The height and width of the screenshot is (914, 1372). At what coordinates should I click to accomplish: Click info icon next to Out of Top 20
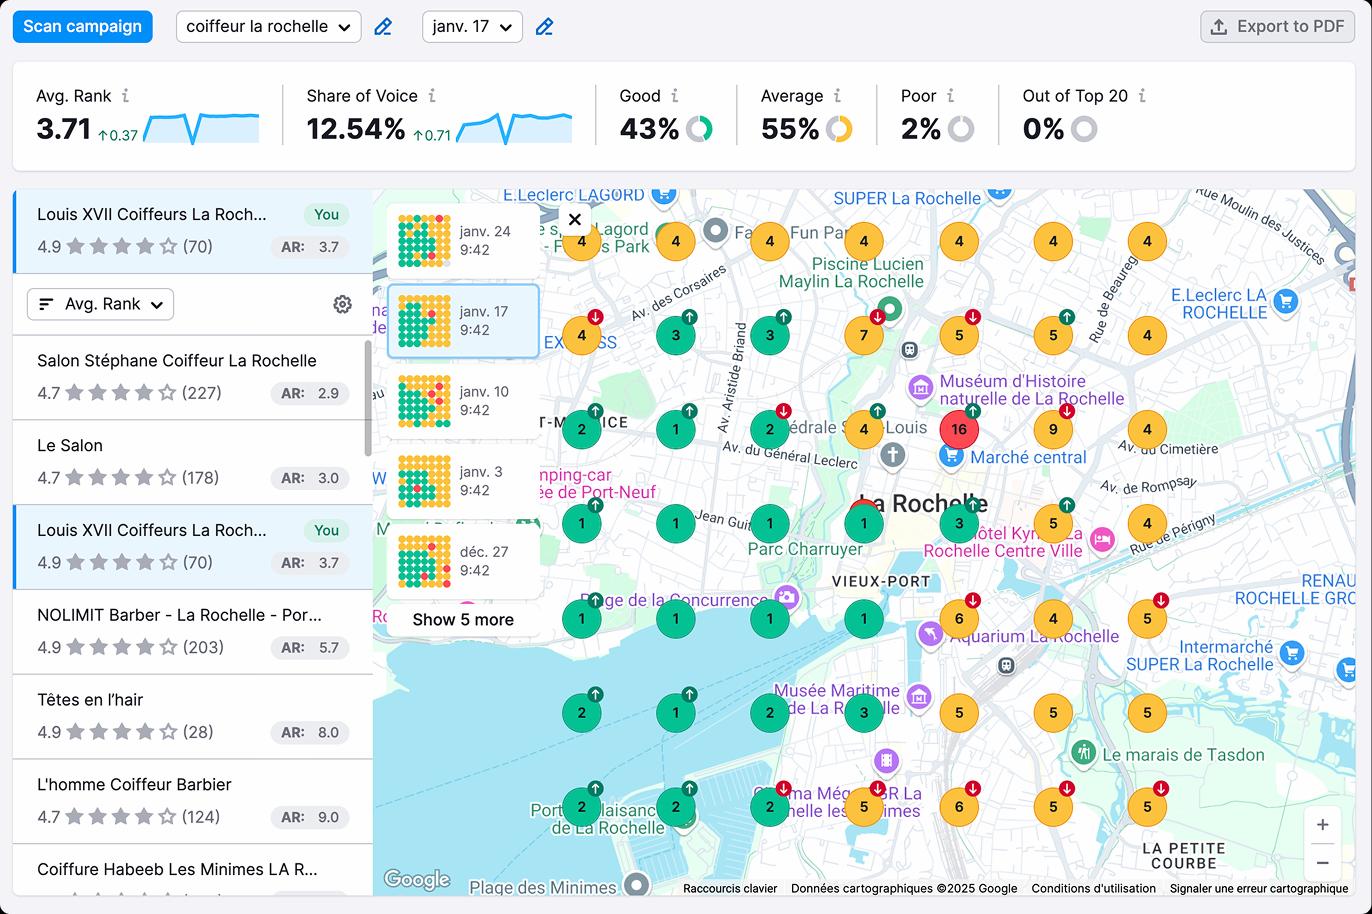click(x=1142, y=96)
